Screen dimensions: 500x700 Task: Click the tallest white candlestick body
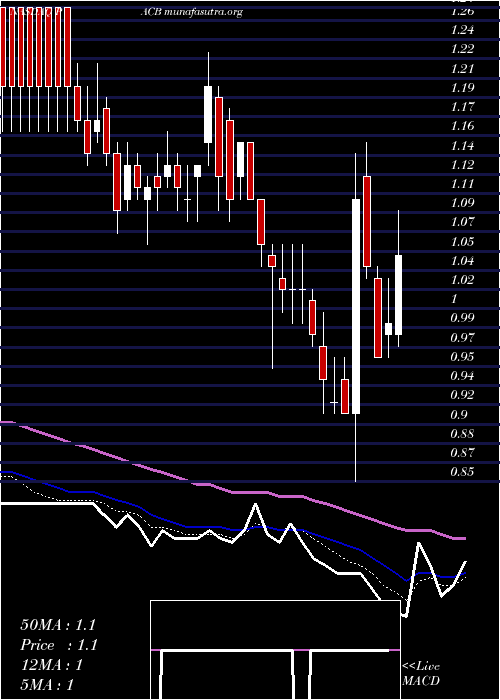click(356, 306)
